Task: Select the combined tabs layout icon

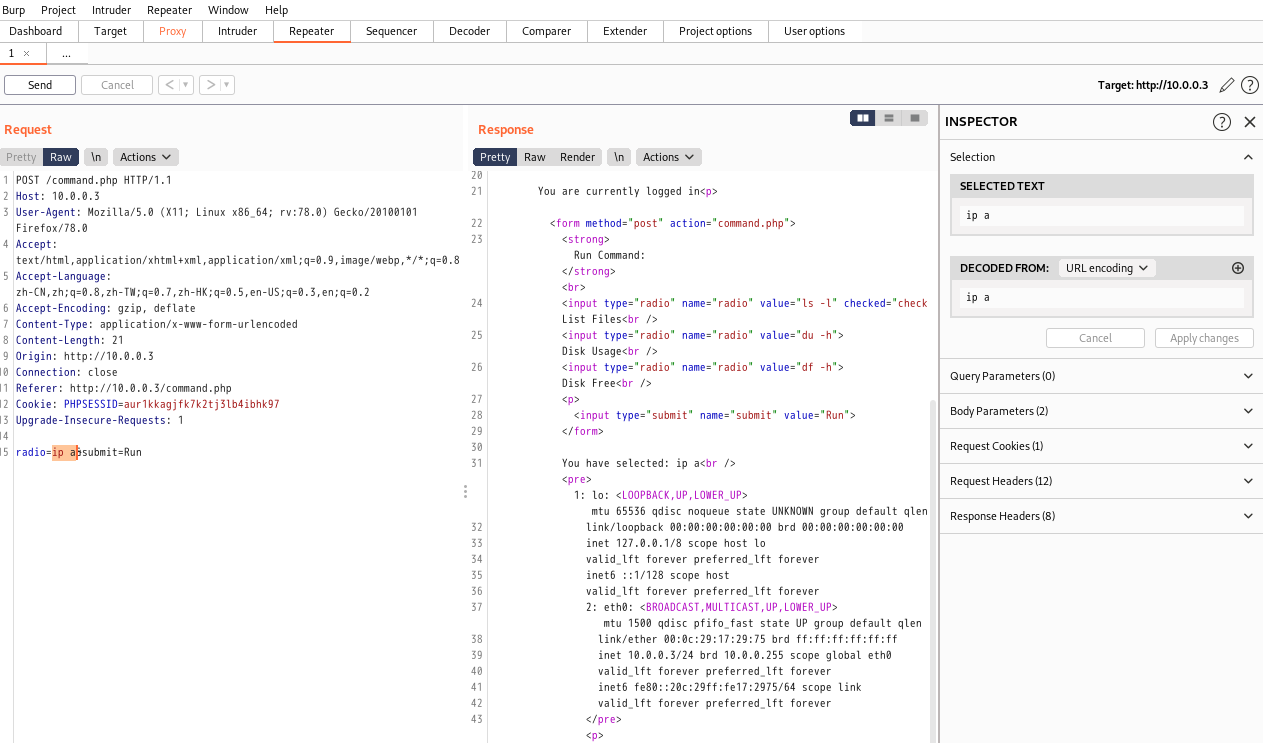Action: 914,118
